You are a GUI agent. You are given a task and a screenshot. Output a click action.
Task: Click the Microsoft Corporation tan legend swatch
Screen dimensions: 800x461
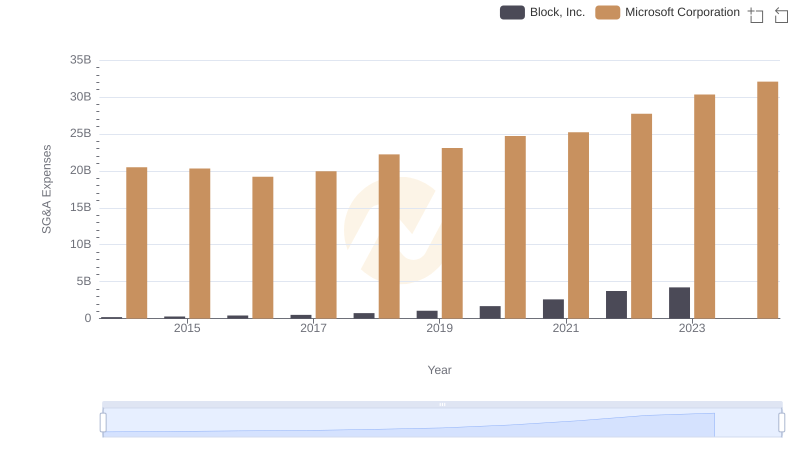(x=608, y=12)
